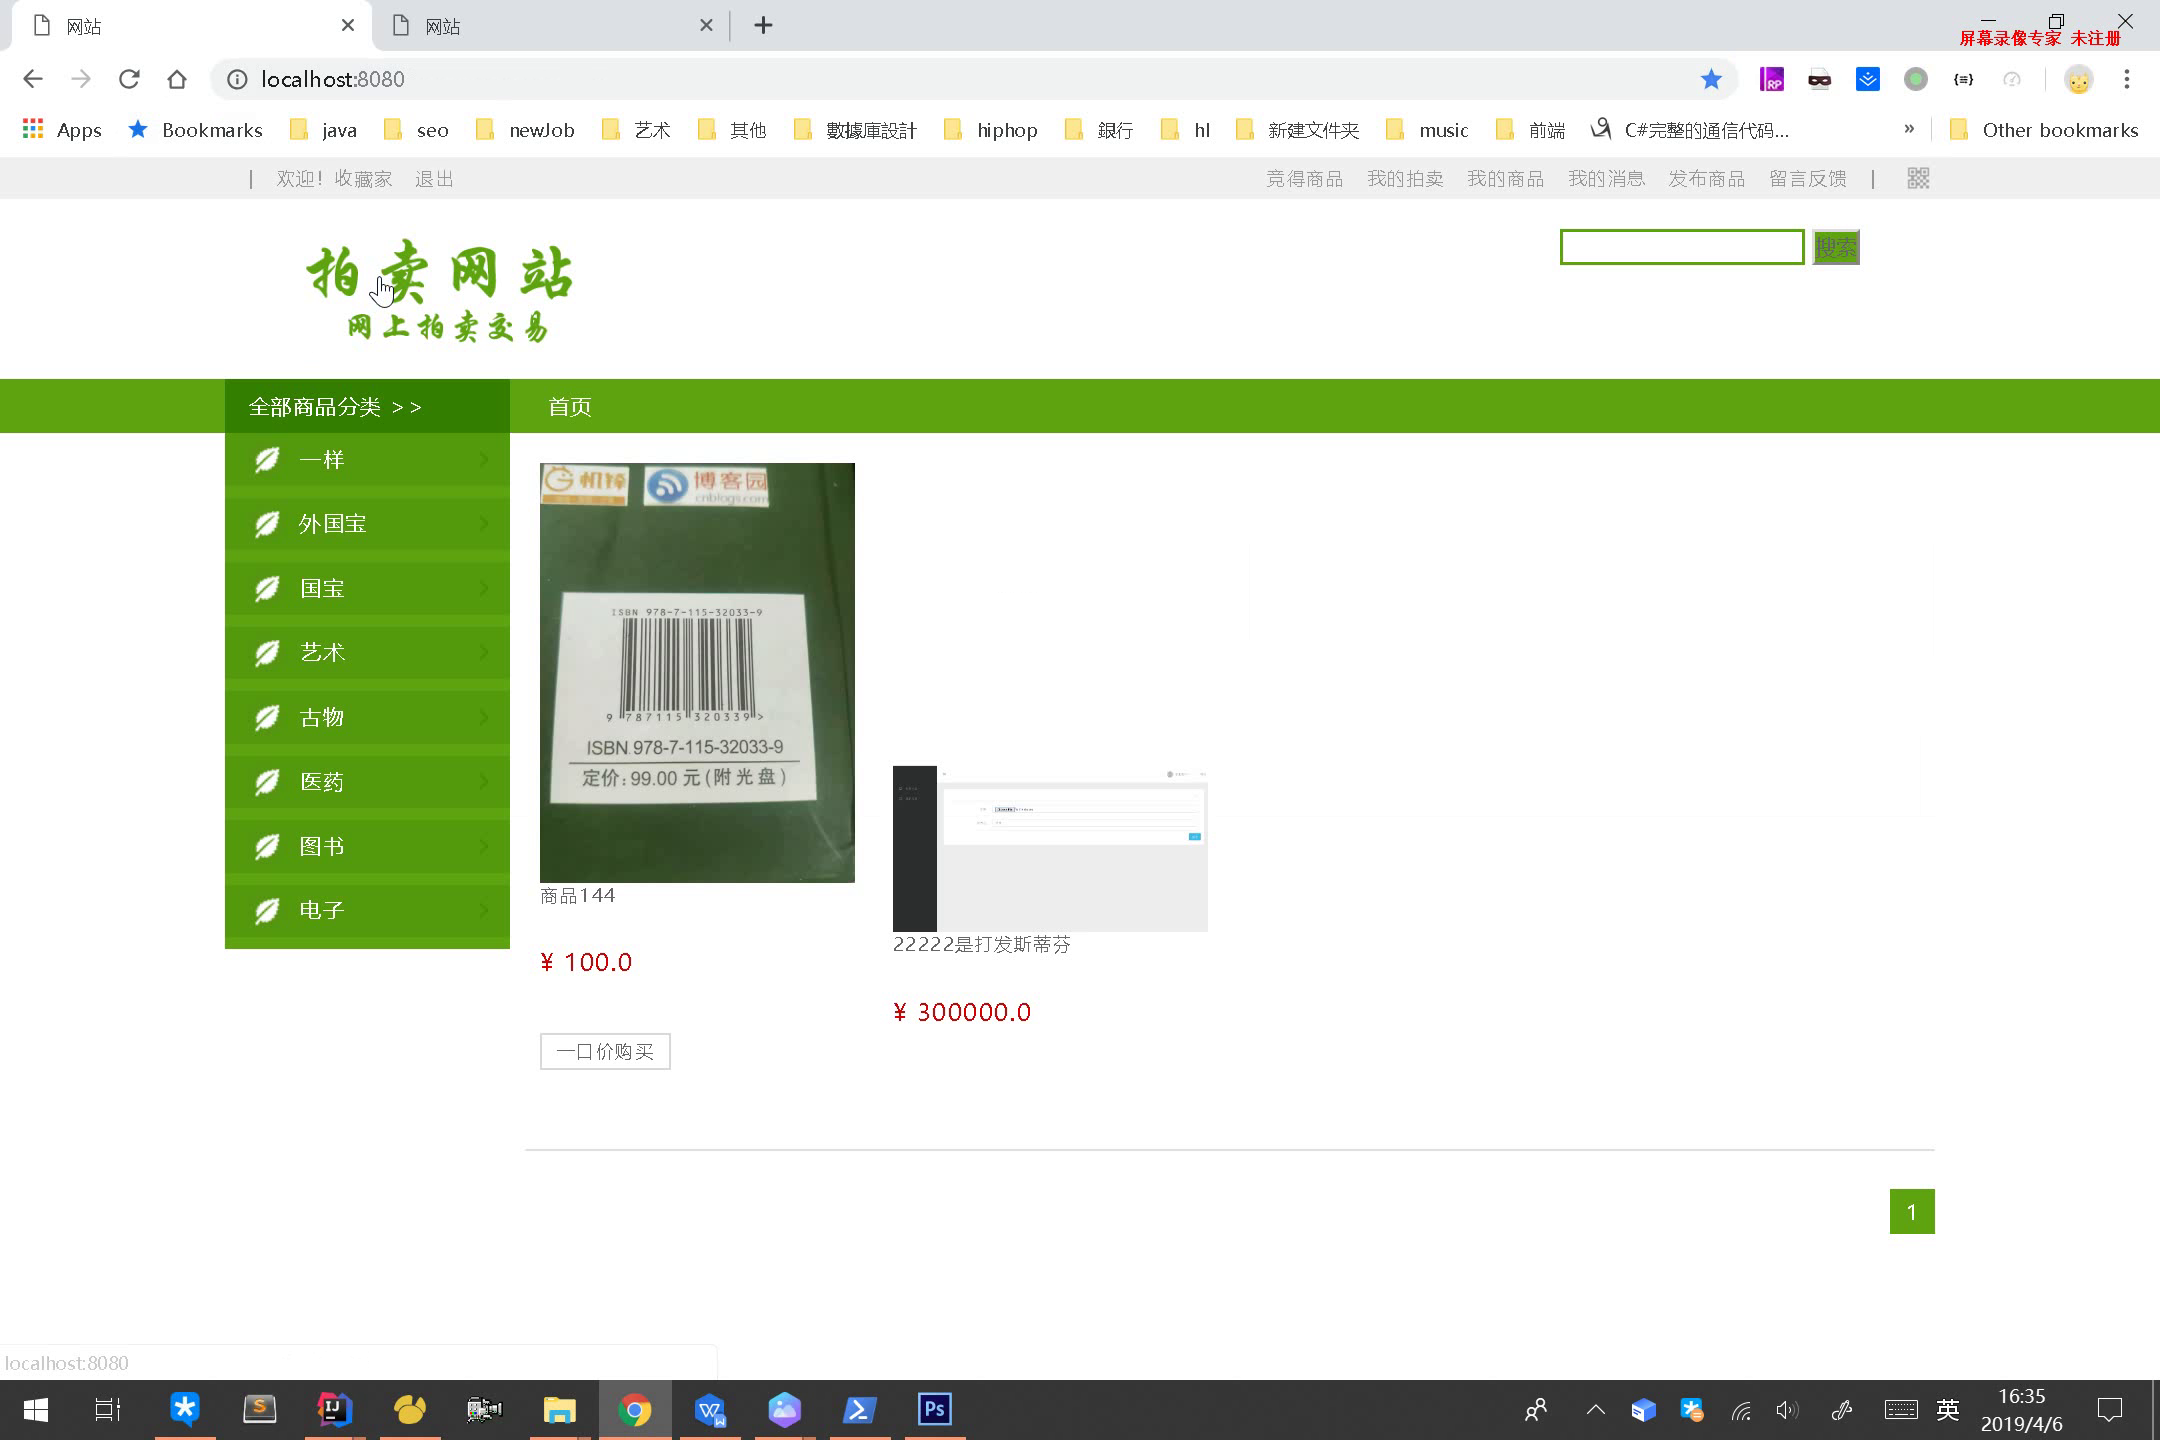Go back with the browser back arrow
The width and height of the screenshot is (2160, 1440).
coord(33,79)
